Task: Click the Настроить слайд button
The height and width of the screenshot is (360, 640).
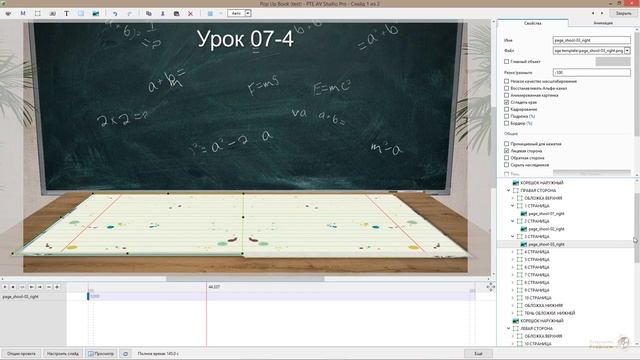Action: click(x=63, y=354)
